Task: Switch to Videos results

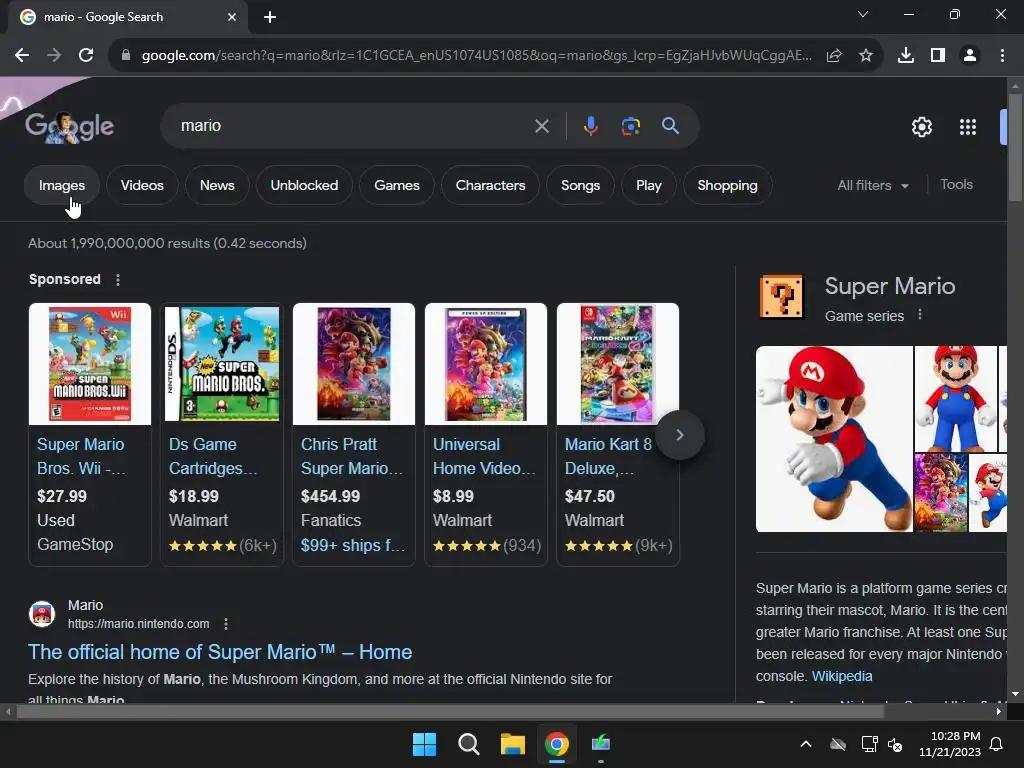Action: 142,185
